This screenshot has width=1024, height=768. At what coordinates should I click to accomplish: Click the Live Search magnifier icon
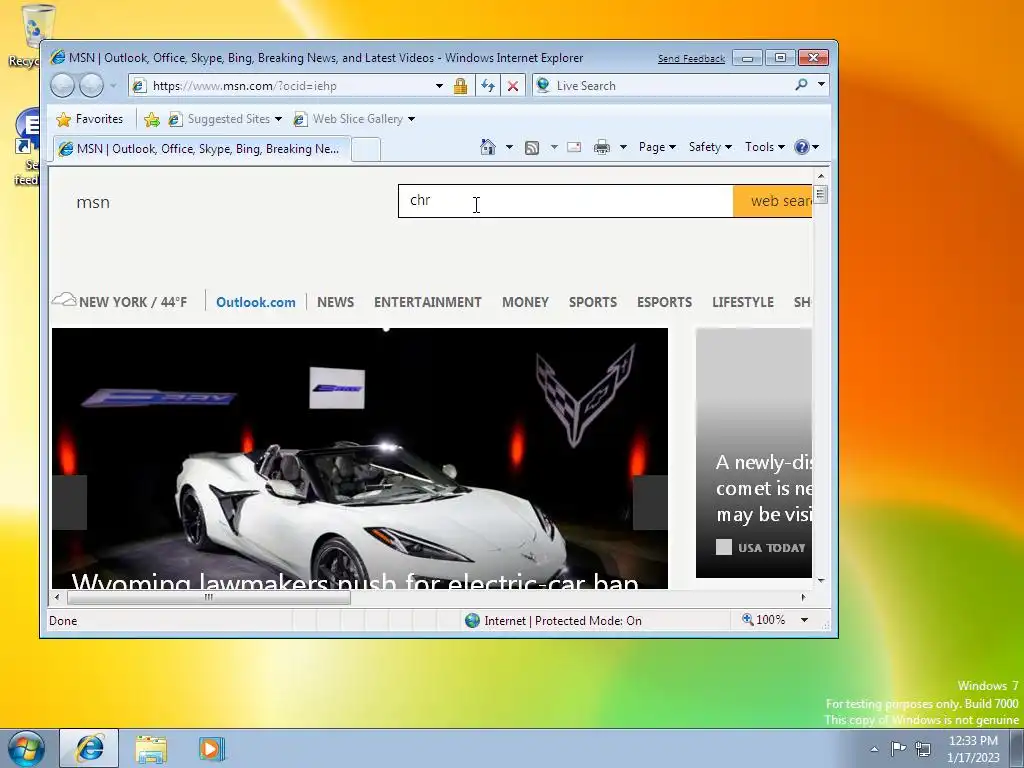click(801, 84)
